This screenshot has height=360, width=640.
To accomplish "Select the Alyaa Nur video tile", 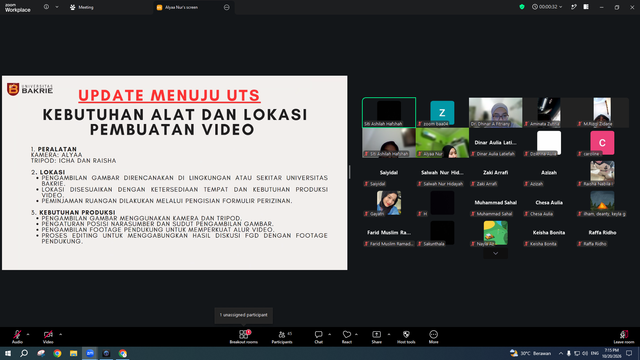I will click(x=442, y=142).
